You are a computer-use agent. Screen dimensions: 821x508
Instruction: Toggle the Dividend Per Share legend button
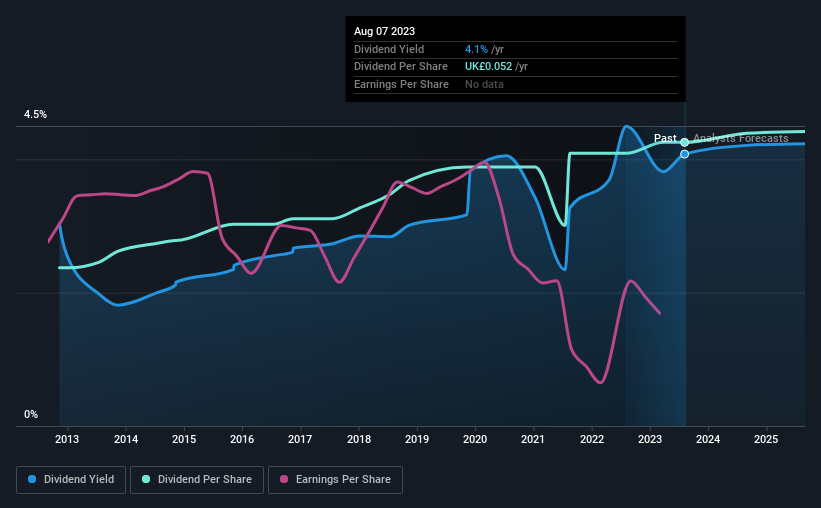(197, 480)
